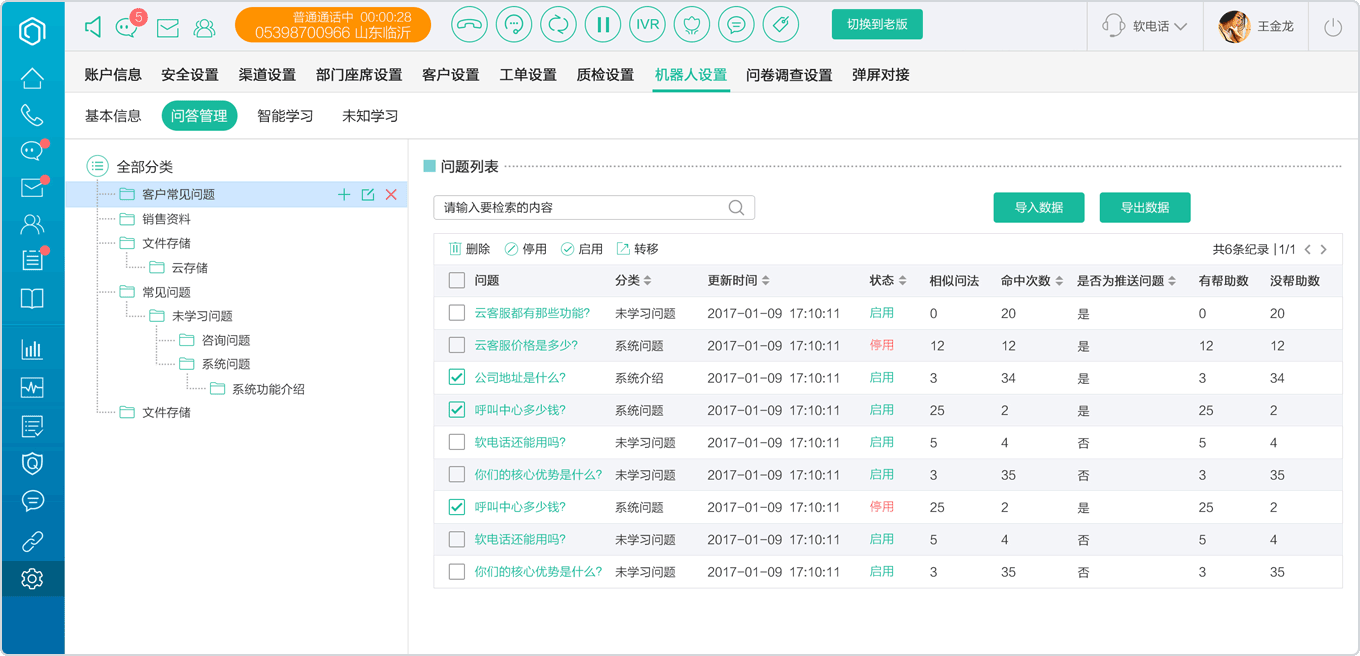This screenshot has width=1360, height=656.
Task: Open the 智能学习 sub-tab
Action: pos(285,116)
